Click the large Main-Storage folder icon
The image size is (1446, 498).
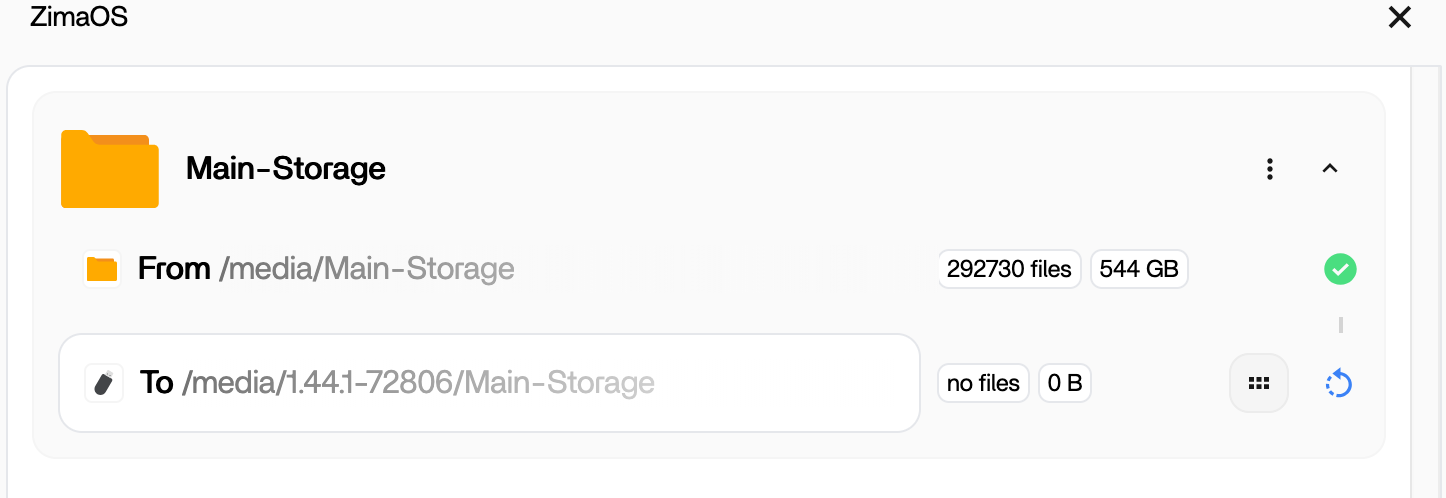click(x=110, y=169)
